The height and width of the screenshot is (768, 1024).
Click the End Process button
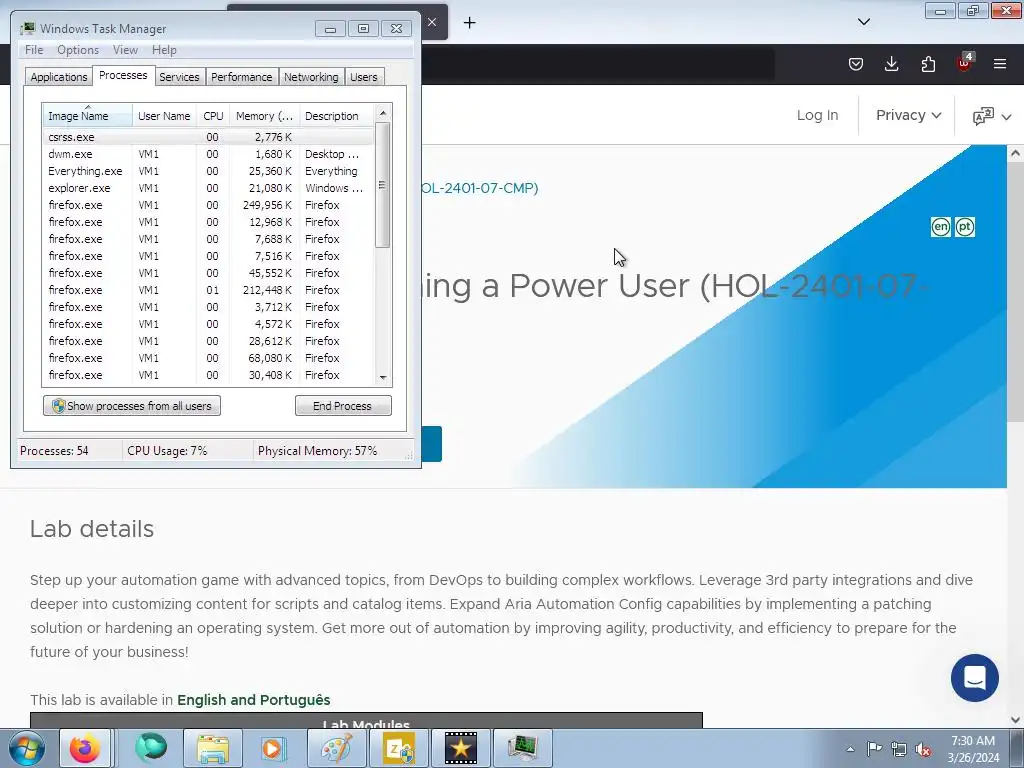tap(343, 406)
